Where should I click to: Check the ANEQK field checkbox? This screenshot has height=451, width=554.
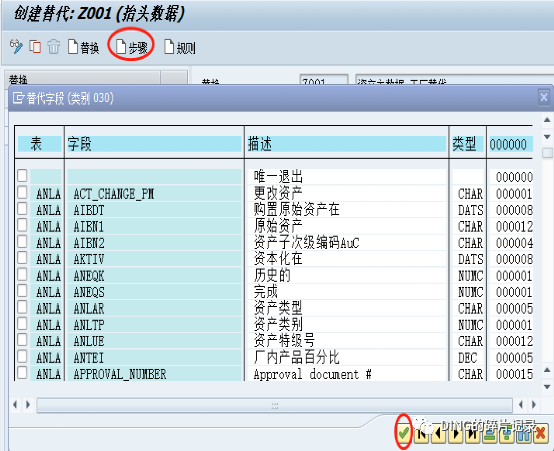tap(22, 275)
